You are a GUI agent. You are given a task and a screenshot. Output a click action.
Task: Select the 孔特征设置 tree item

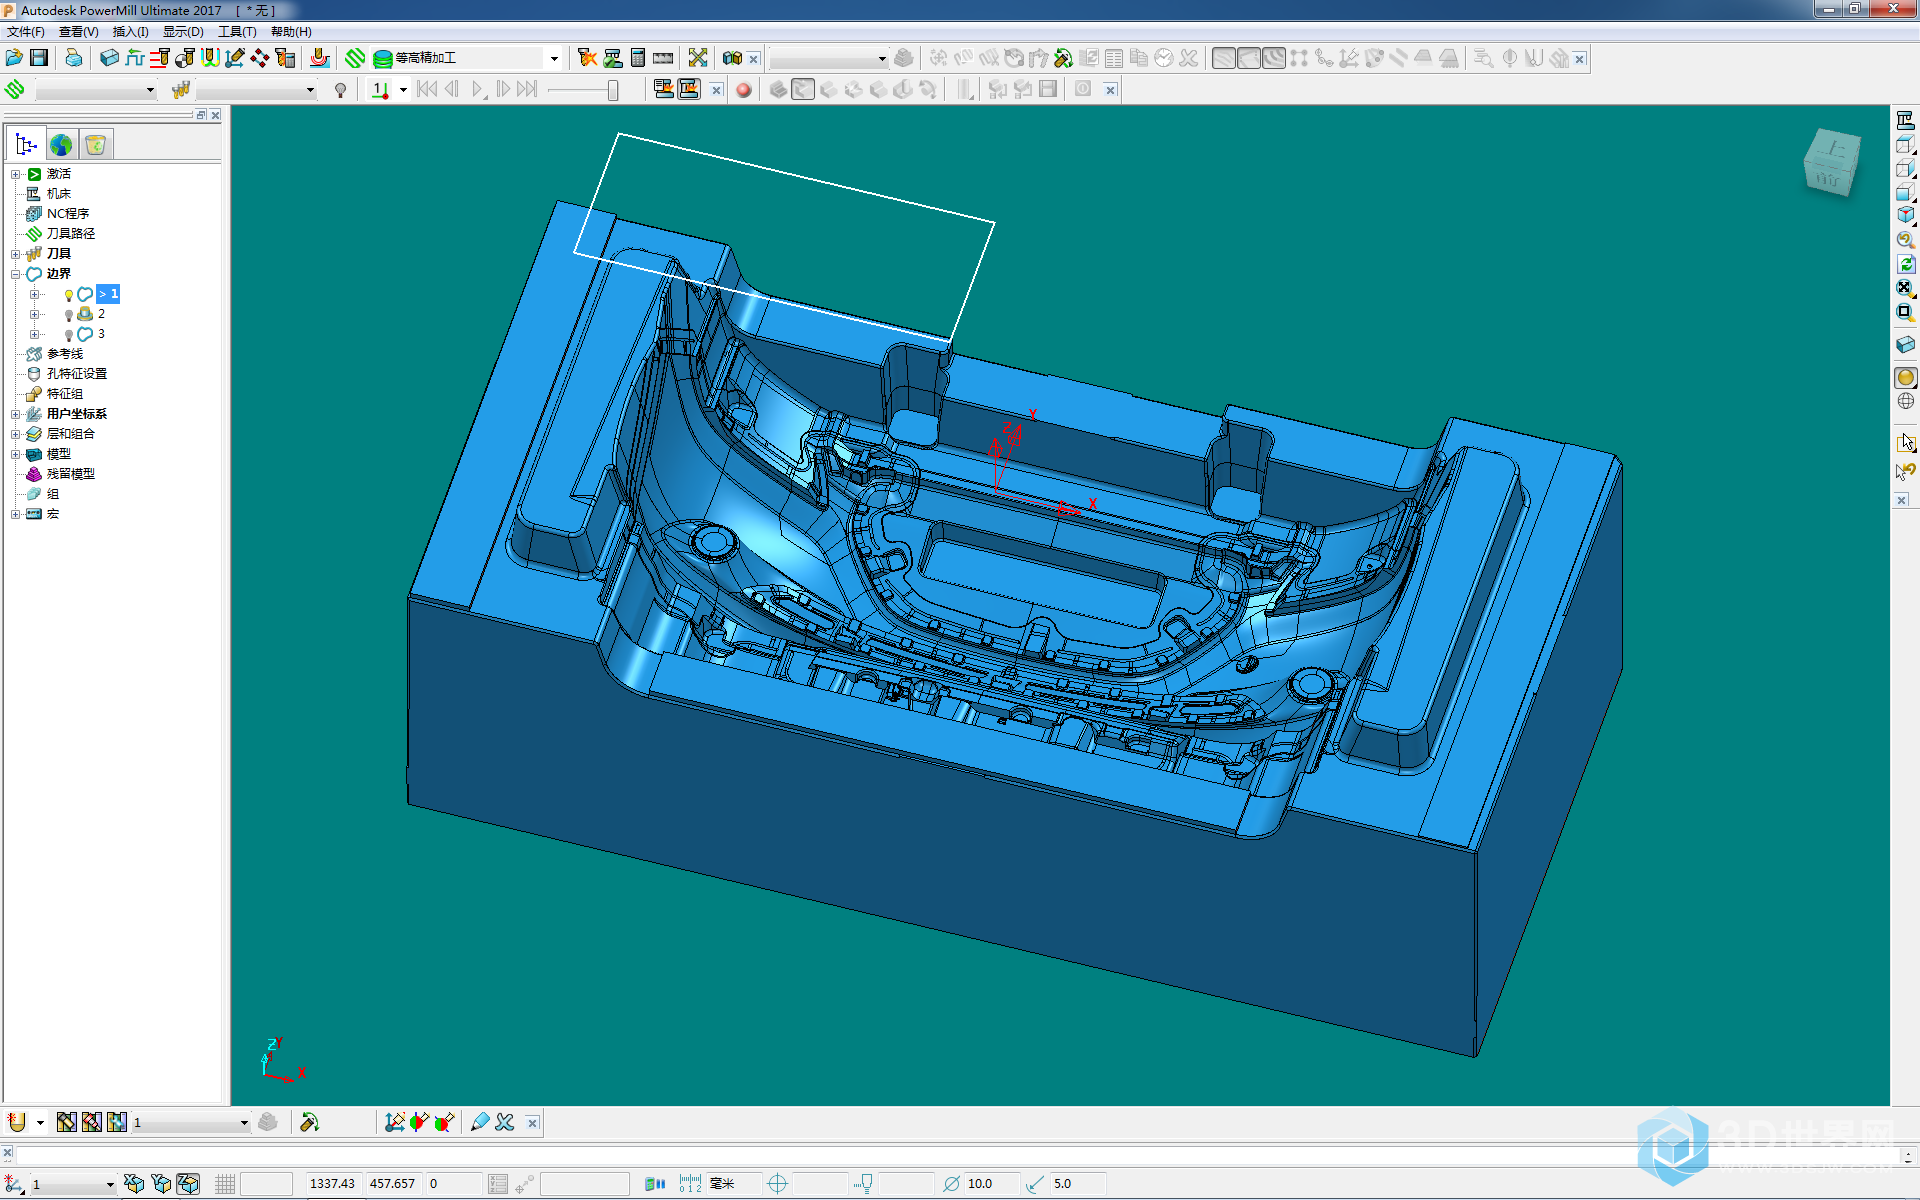(x=77, y=374)
